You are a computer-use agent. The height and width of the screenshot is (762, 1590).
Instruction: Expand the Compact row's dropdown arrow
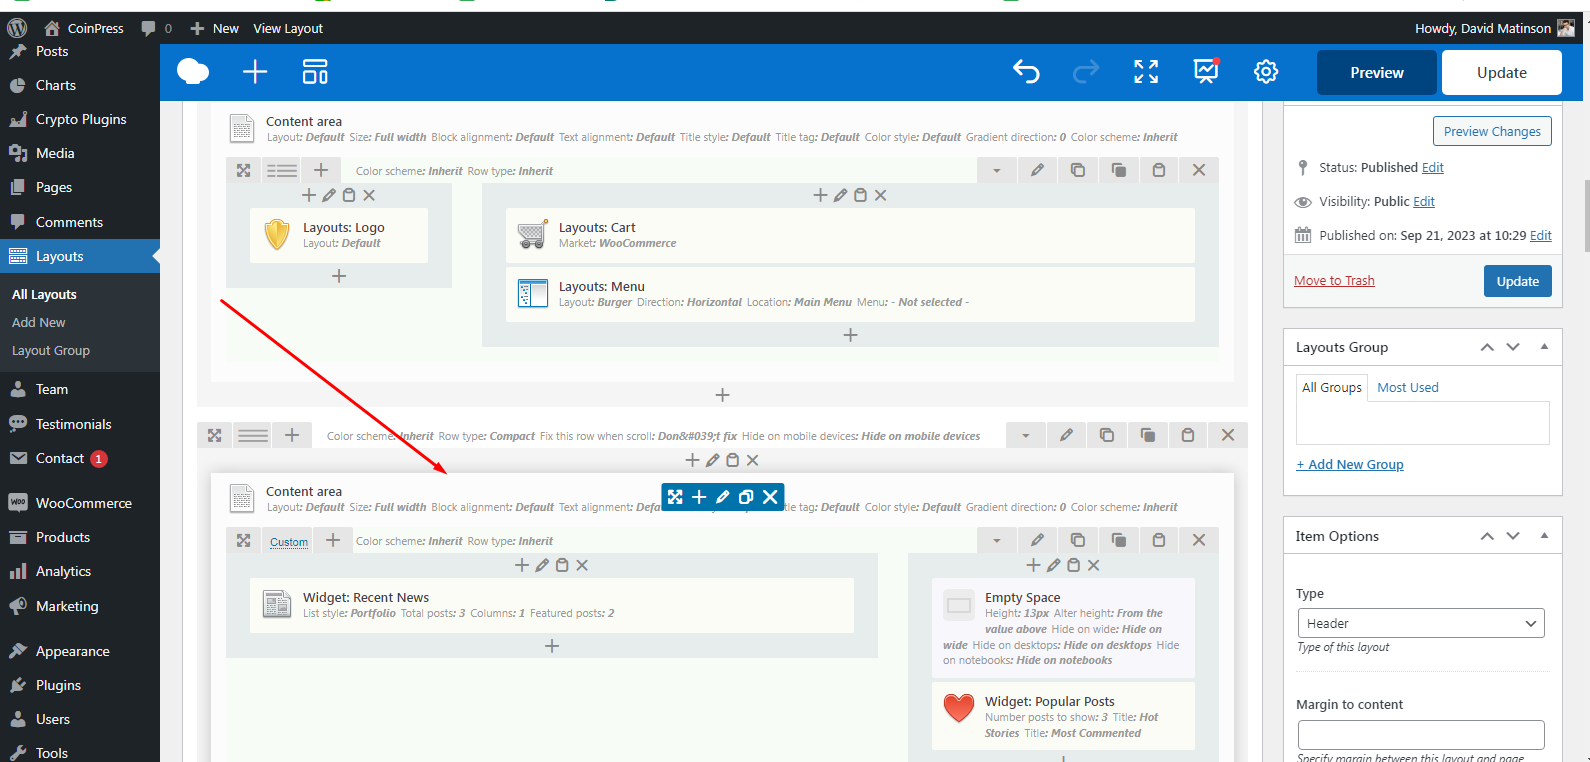[1025, 436]
